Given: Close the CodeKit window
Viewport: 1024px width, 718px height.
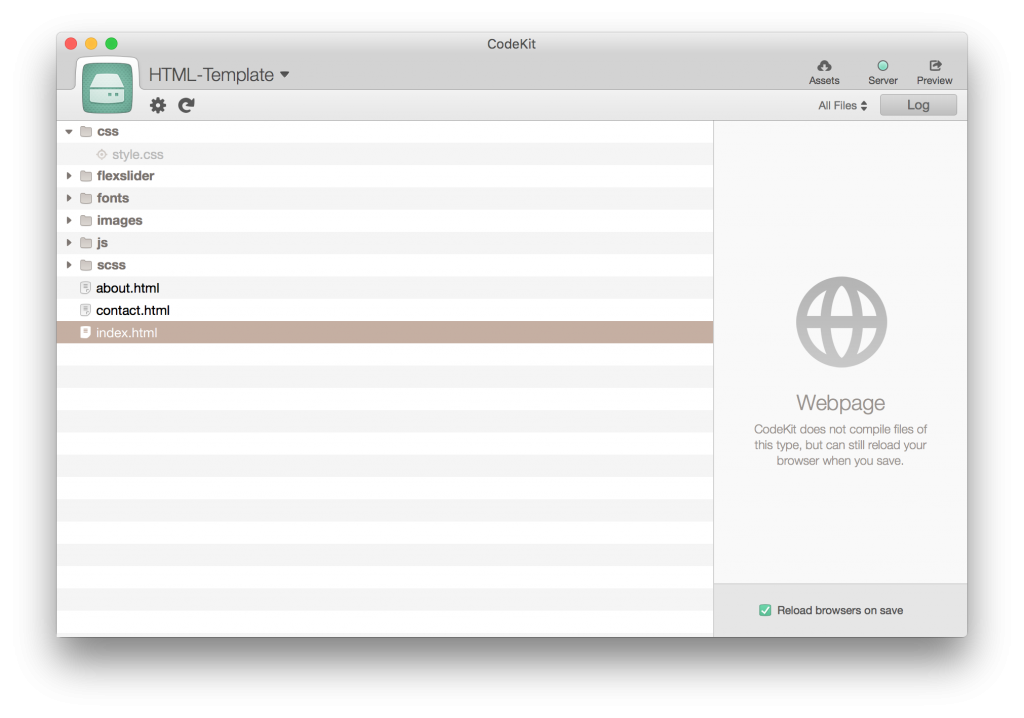Looking at the screenshot, I should coord(71,44).
